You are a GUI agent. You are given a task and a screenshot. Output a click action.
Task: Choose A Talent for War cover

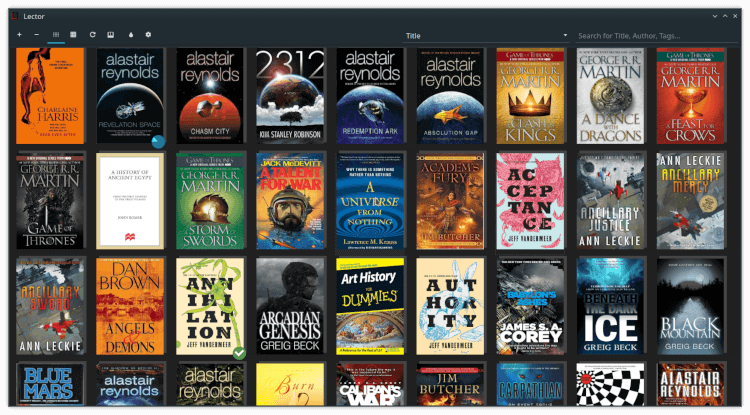[290, 201]
